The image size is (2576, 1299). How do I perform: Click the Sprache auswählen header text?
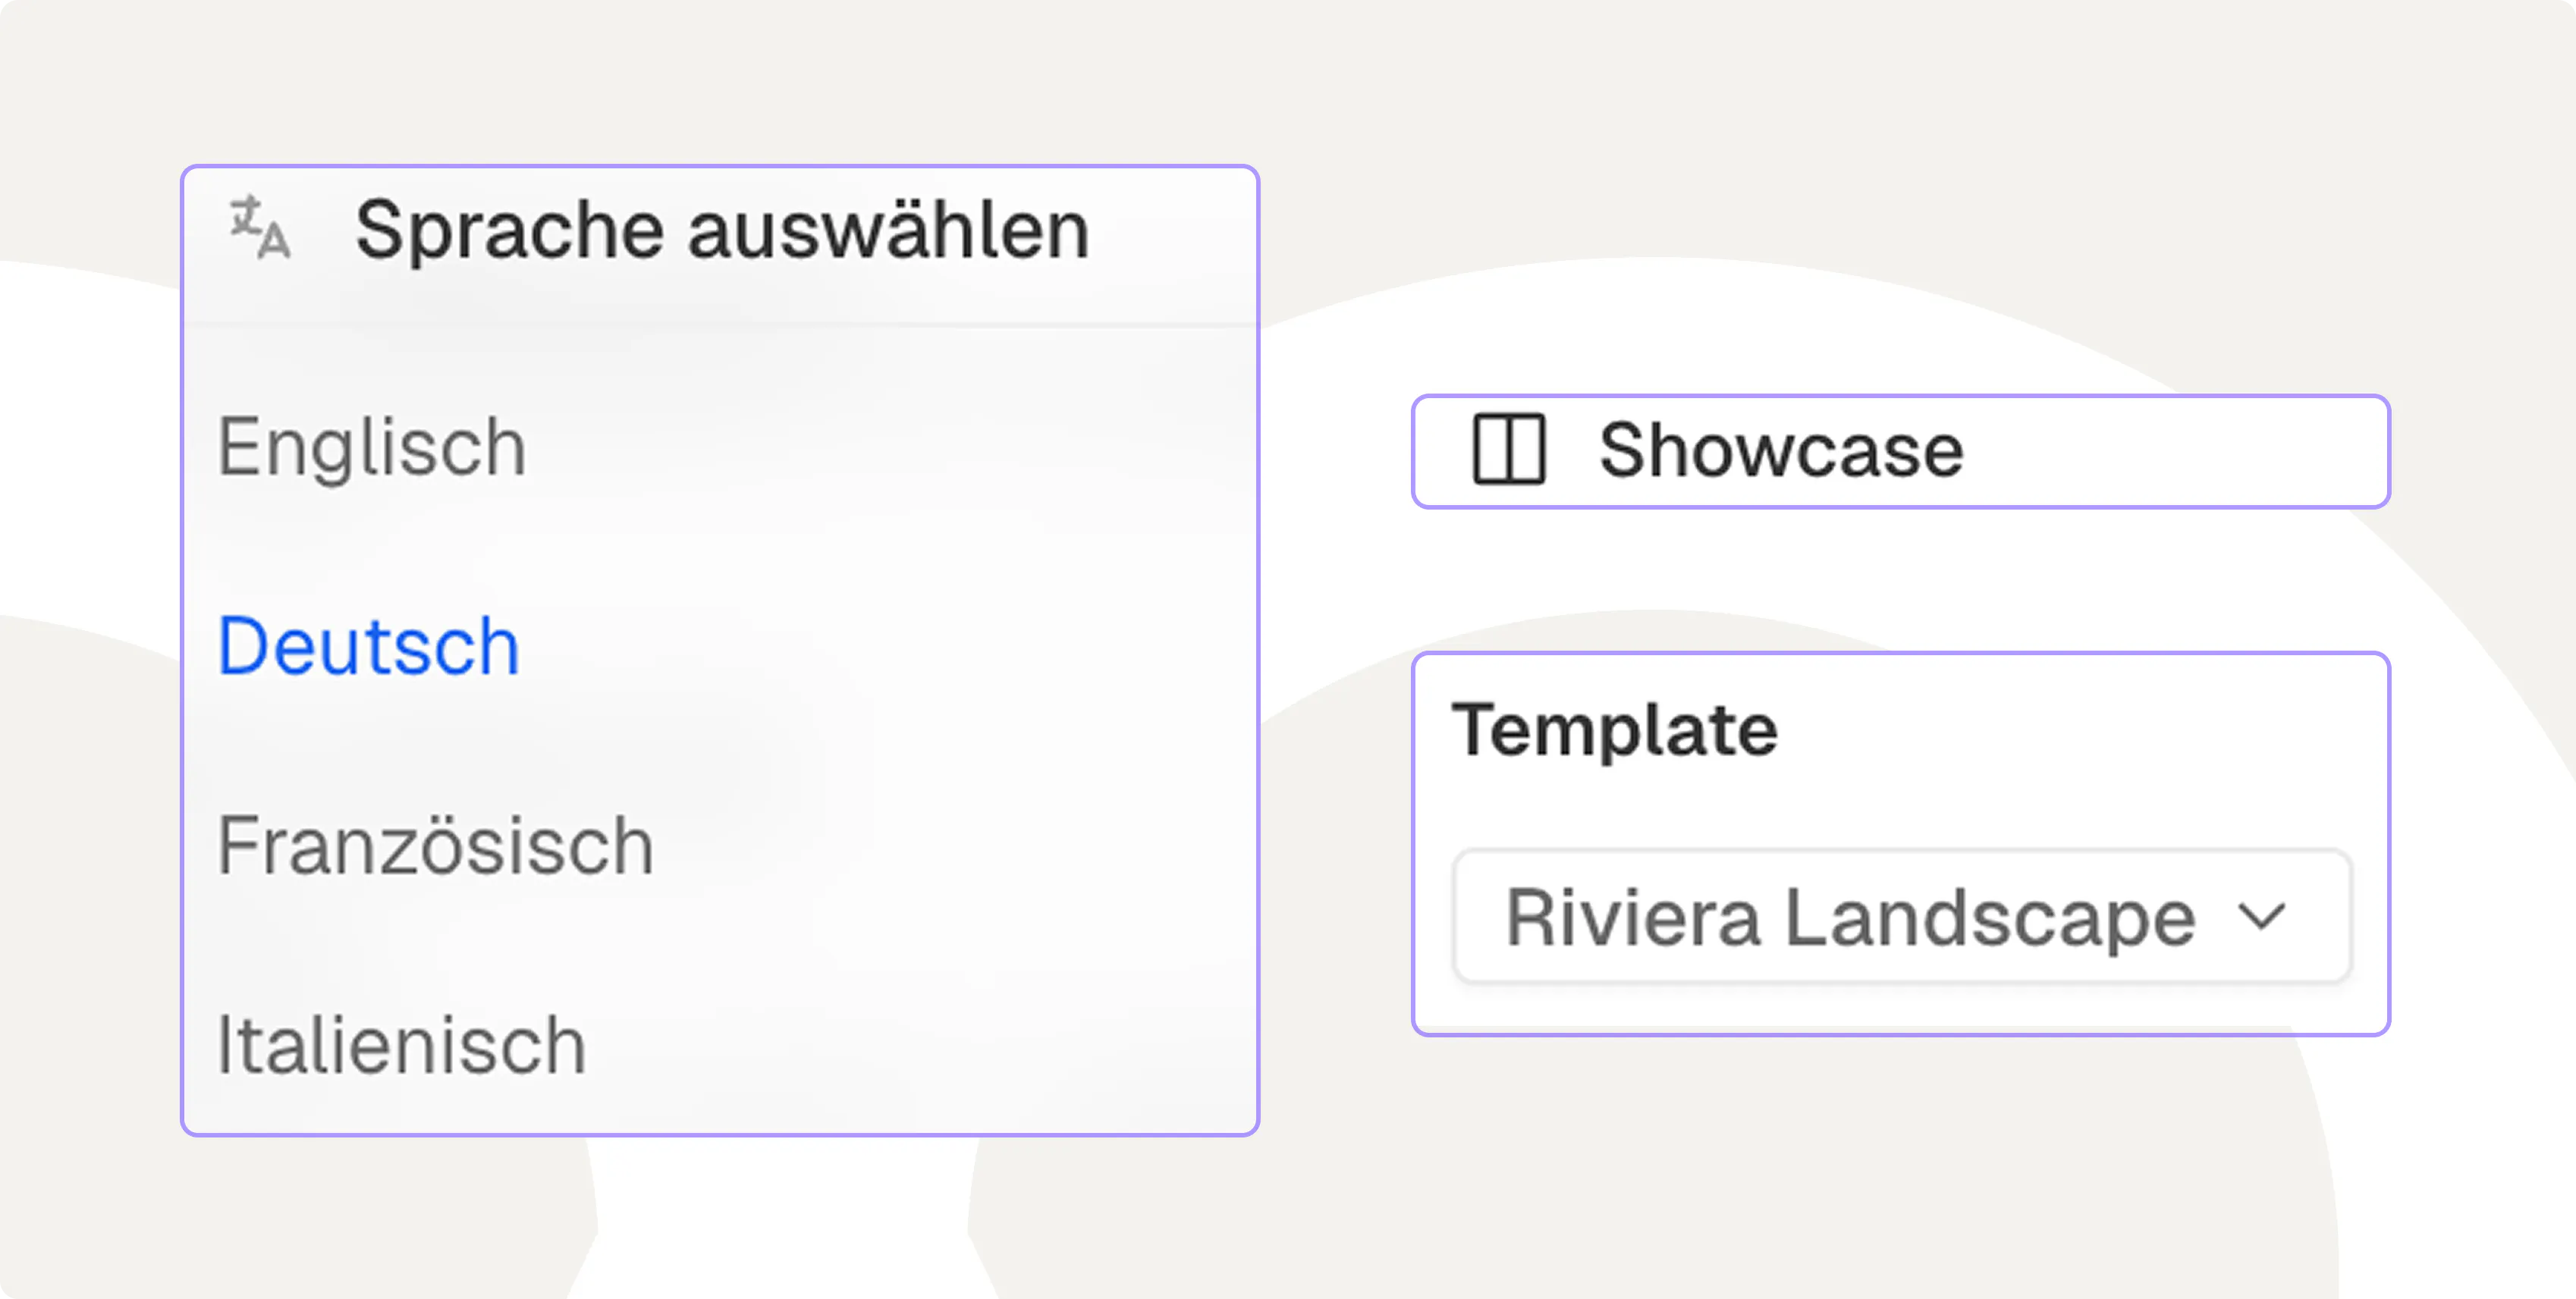point(722,231)
